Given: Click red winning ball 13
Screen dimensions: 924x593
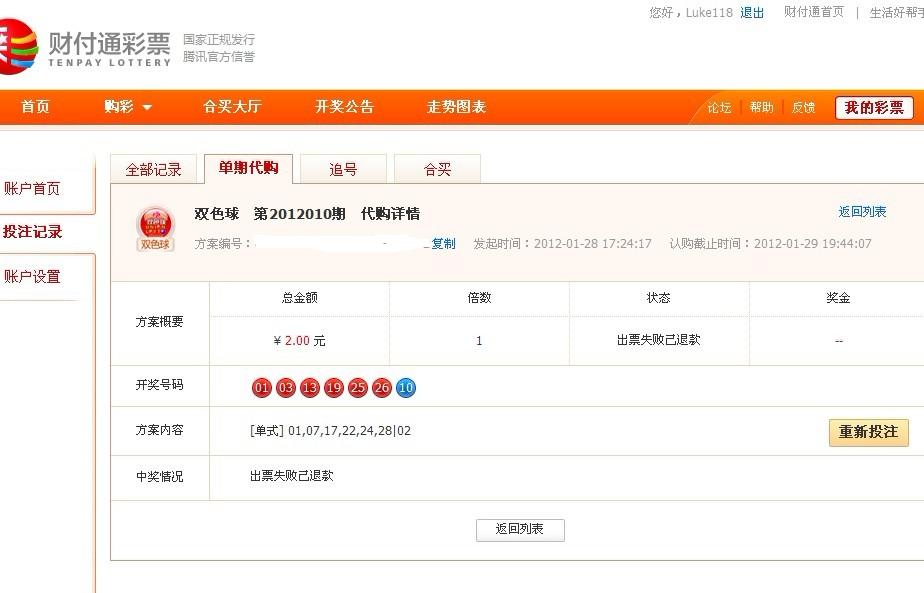Looking at the screenshot, I should coord(310,388).
